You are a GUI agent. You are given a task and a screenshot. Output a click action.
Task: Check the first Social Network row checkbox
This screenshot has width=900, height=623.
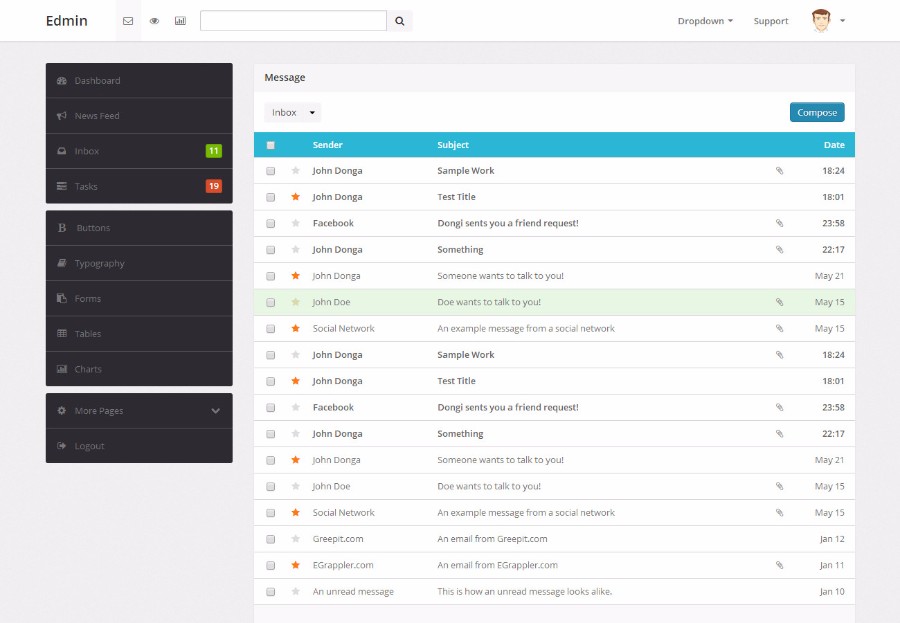tap(271, 329)
